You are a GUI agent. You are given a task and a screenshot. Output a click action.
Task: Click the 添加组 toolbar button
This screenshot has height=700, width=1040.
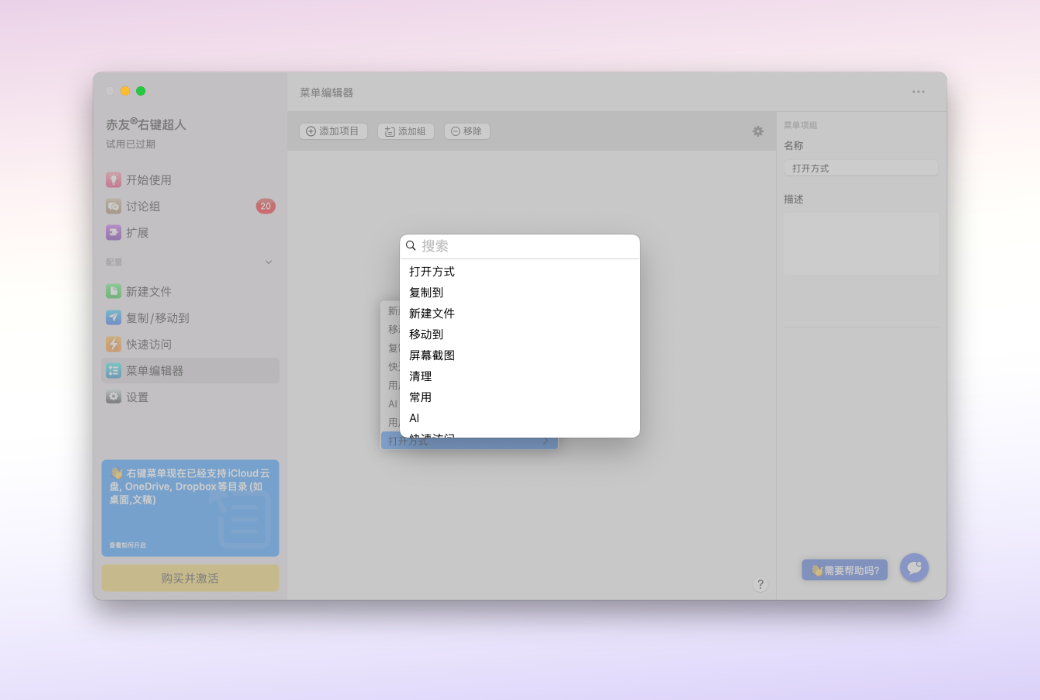(406, 131)
